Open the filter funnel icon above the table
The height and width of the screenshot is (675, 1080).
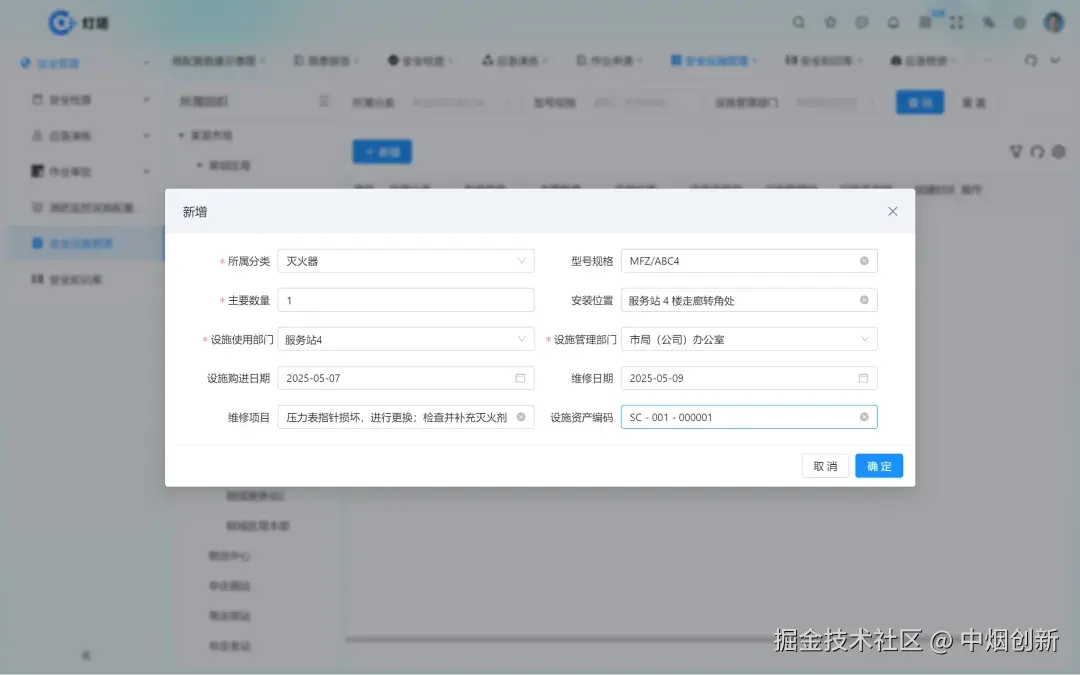[x=1016, y=152]
